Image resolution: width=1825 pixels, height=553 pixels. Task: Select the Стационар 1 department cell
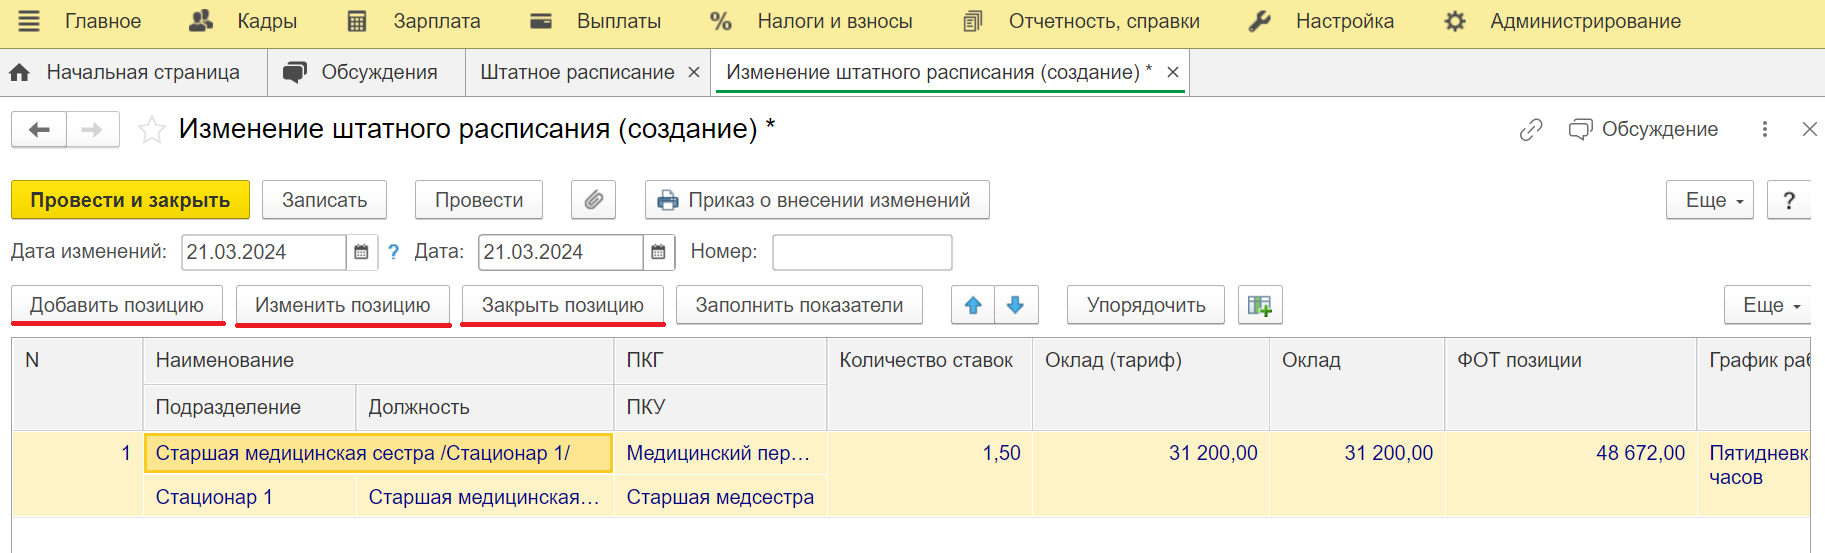coord(250,497)
